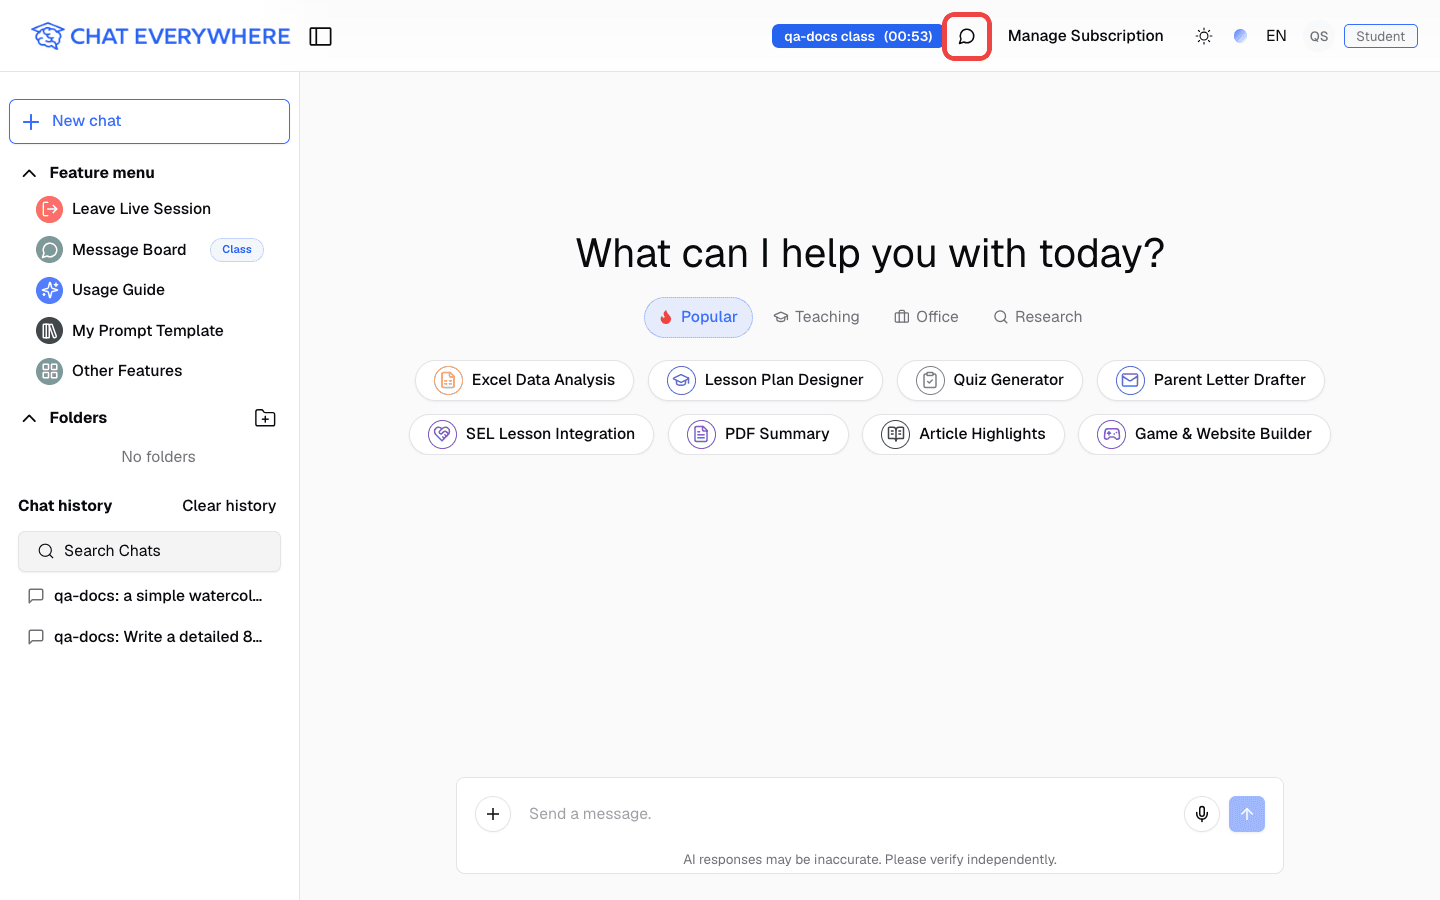Focus the Search Chats field
The width and height of the screenshot is (1440, 900).
pos(149,551)
